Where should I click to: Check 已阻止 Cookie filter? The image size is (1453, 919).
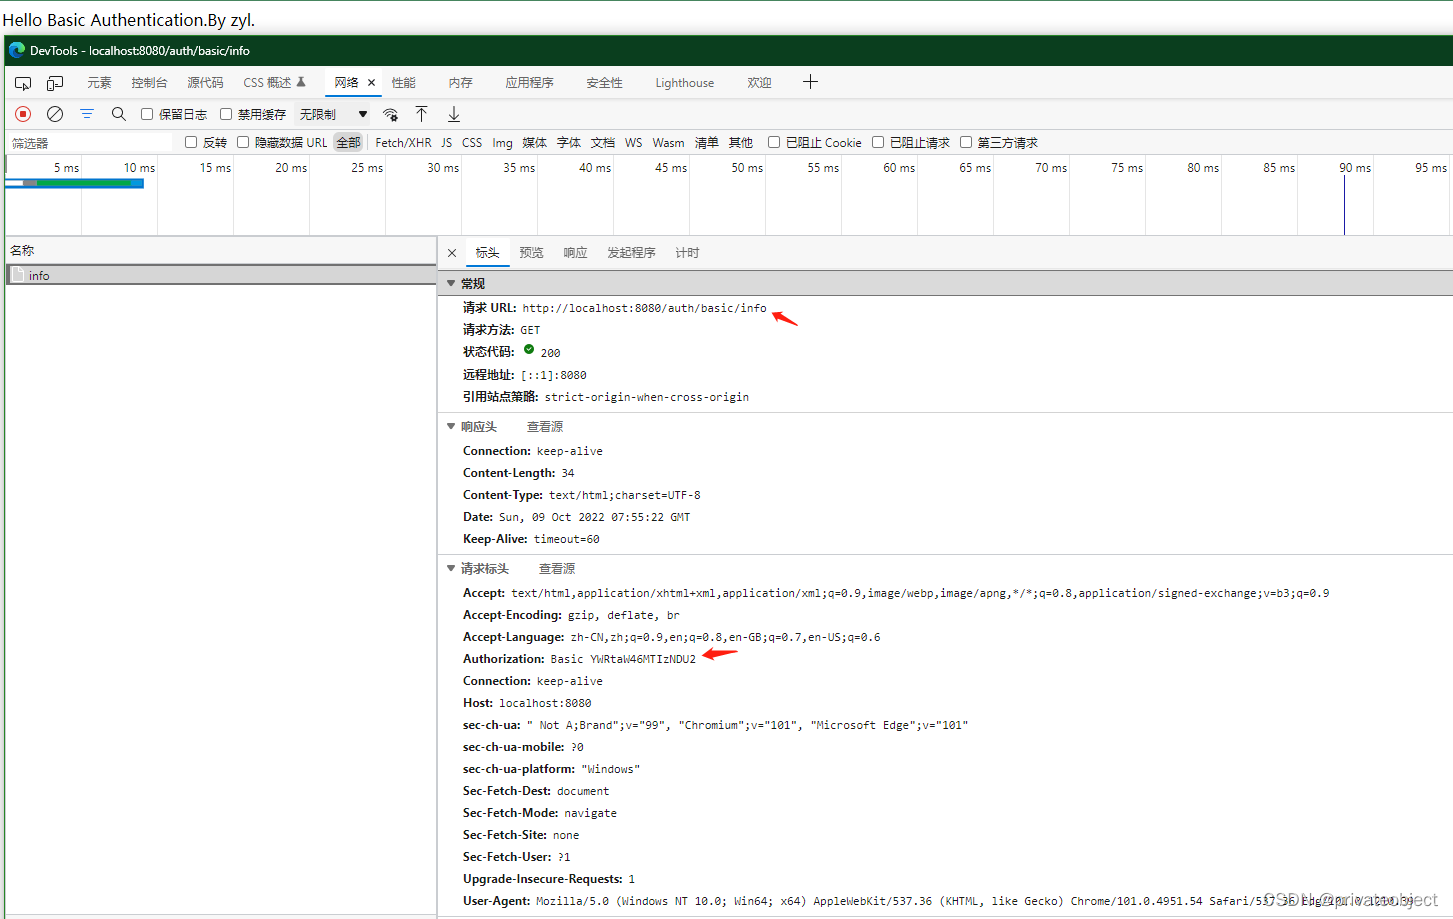(x=774, y=142)
